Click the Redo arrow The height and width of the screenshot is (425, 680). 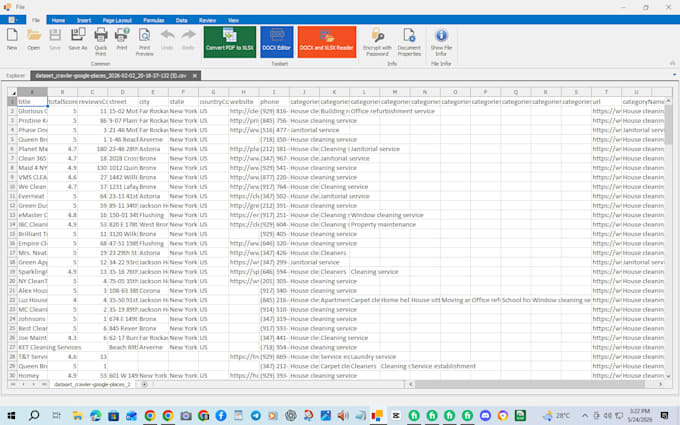[188, 40]
